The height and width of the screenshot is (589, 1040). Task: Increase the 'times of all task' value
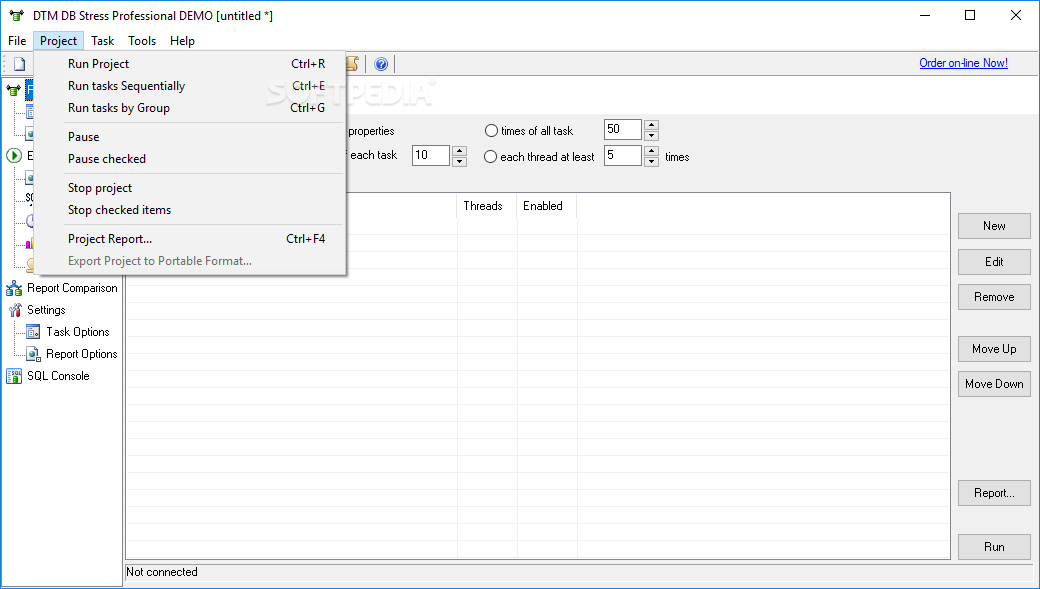(651, 125)
